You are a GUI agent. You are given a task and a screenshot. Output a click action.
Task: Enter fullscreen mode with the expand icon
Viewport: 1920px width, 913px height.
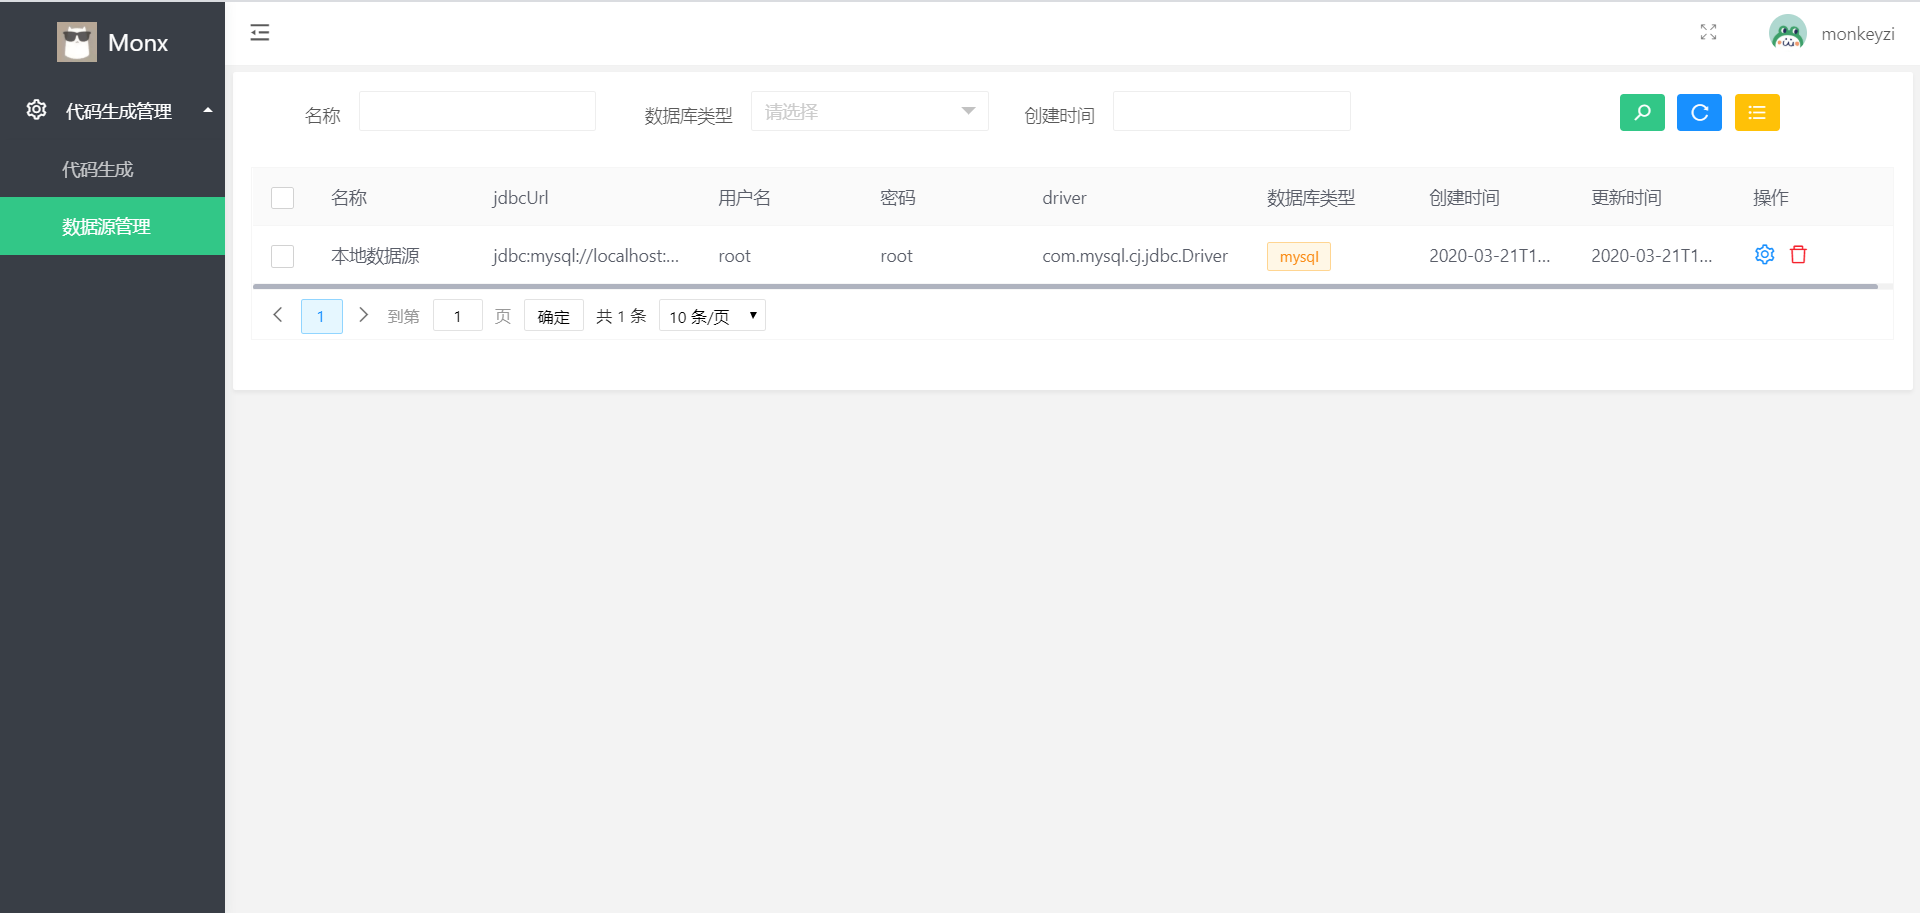(1708, 33)
